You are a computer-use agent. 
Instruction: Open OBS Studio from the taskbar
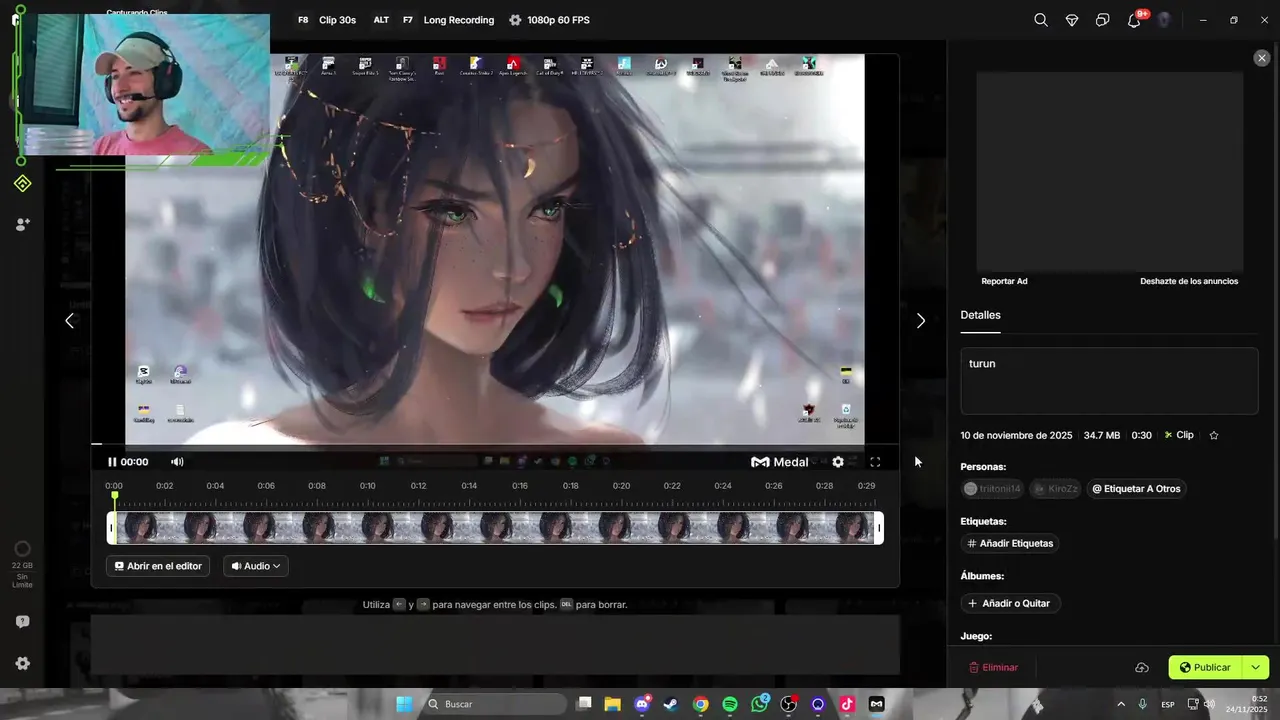(x=789, y=704)
